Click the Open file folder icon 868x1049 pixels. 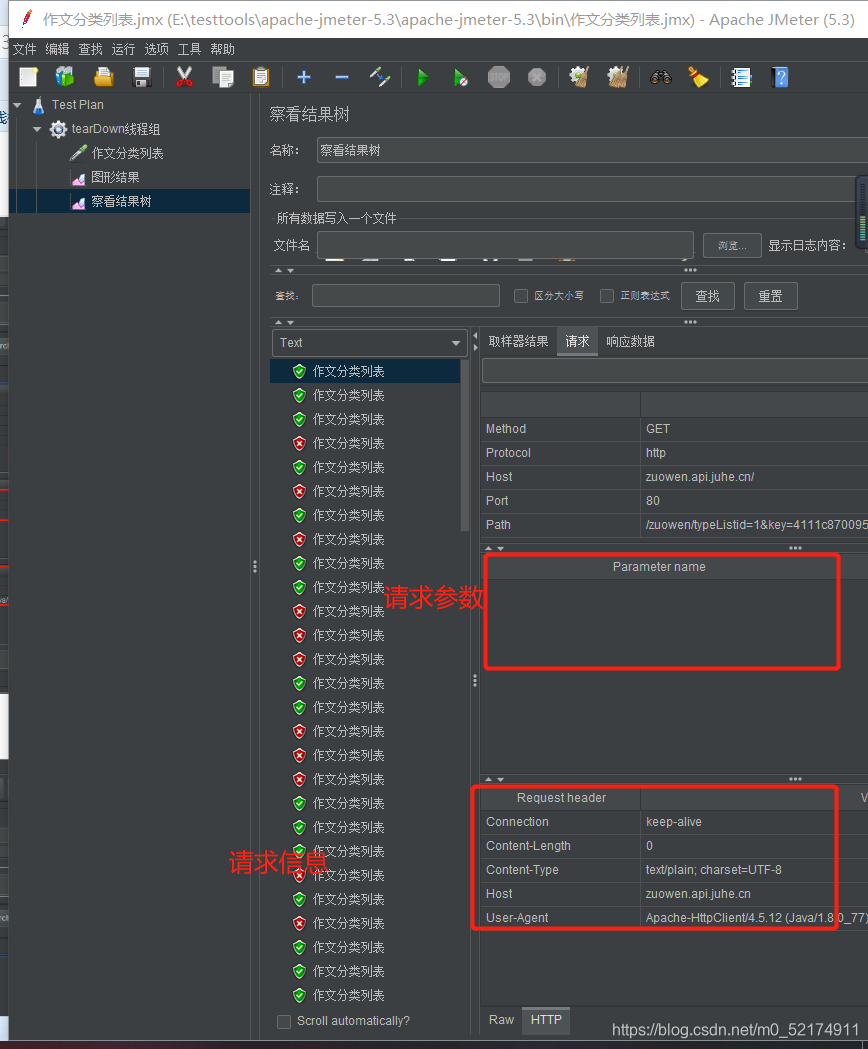104,77
